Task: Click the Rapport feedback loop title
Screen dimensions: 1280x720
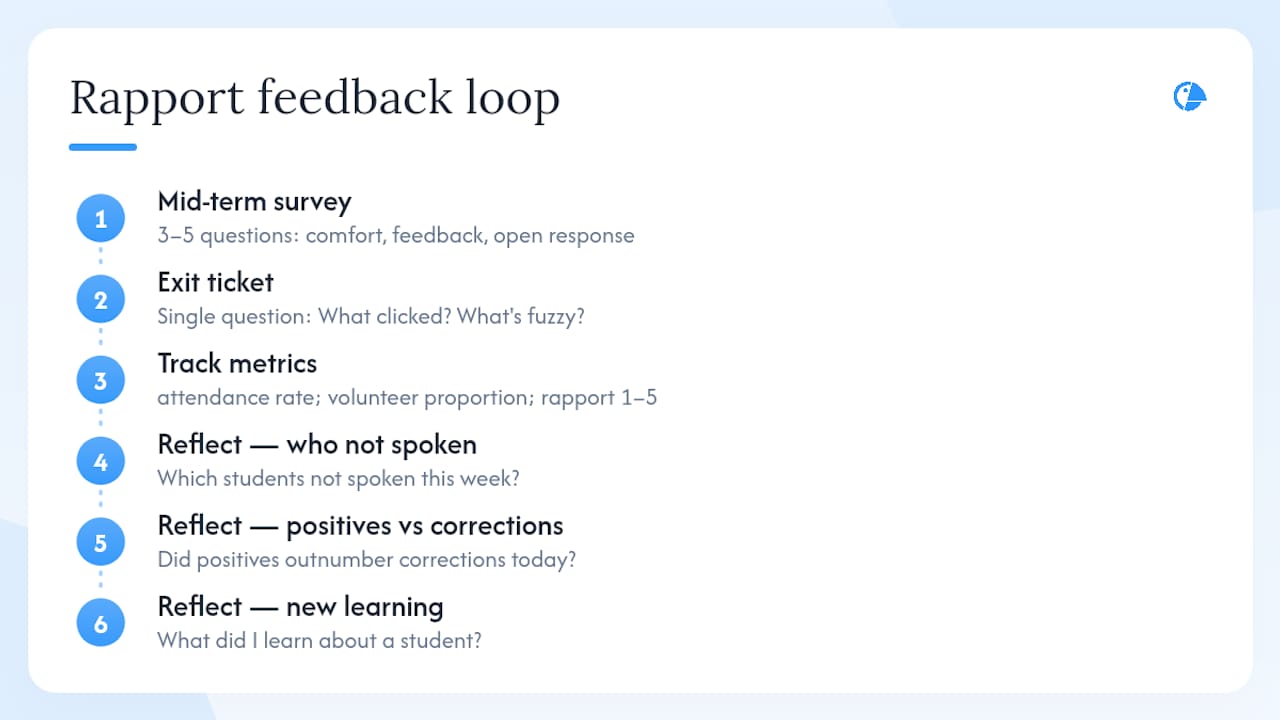Action: pyautogui.click(x=314, y=99)
